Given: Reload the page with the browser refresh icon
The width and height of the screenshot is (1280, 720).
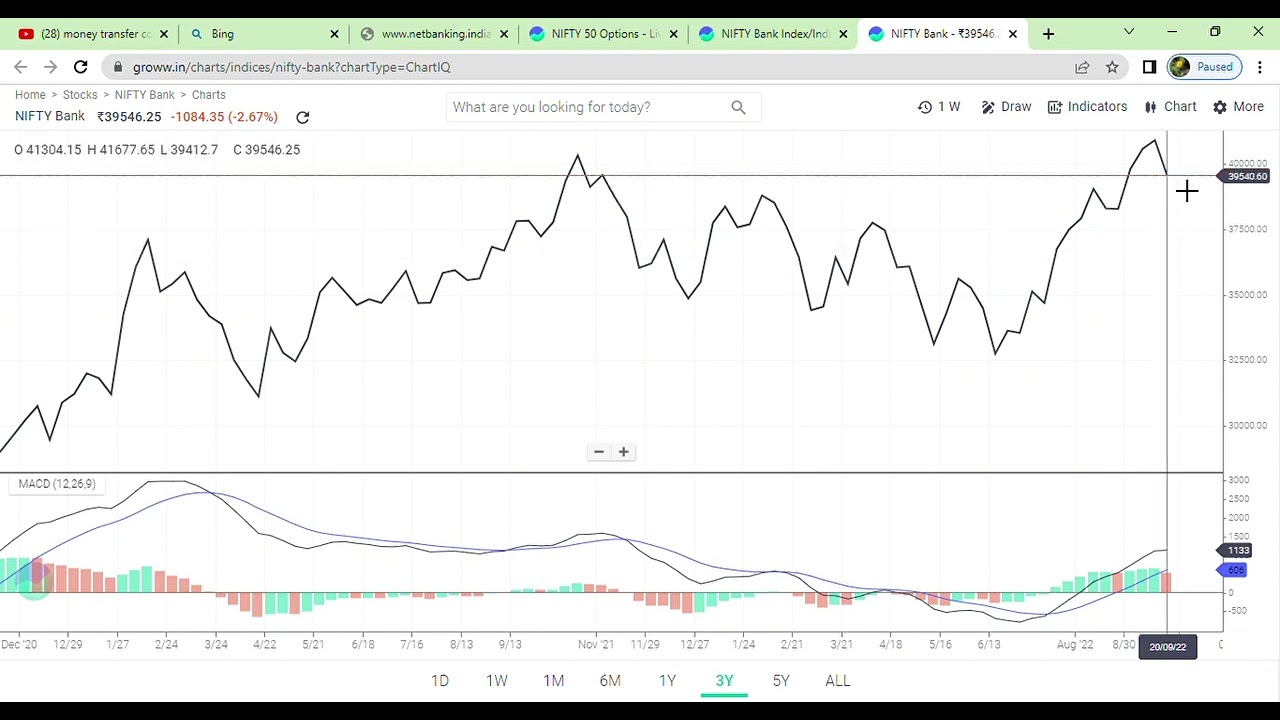Looking at the screenshot, I should coord(81,67).
